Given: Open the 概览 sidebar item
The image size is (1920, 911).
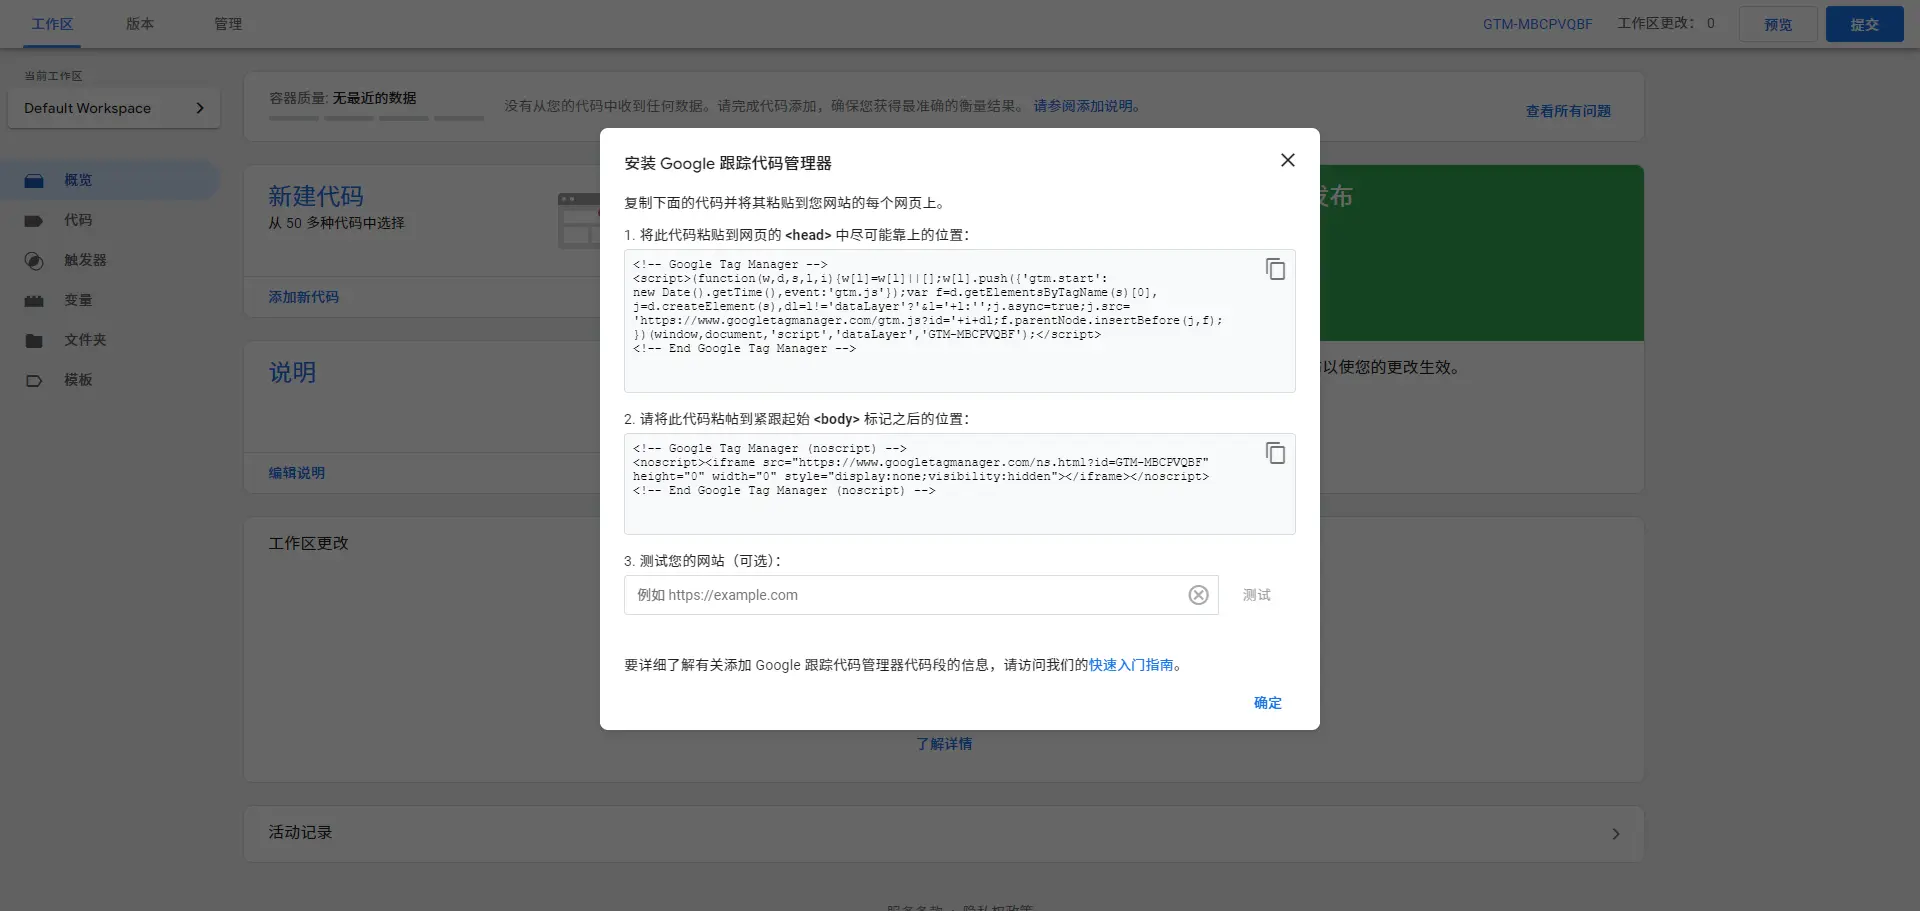Looking at the screenshot, I should point(108,180).
